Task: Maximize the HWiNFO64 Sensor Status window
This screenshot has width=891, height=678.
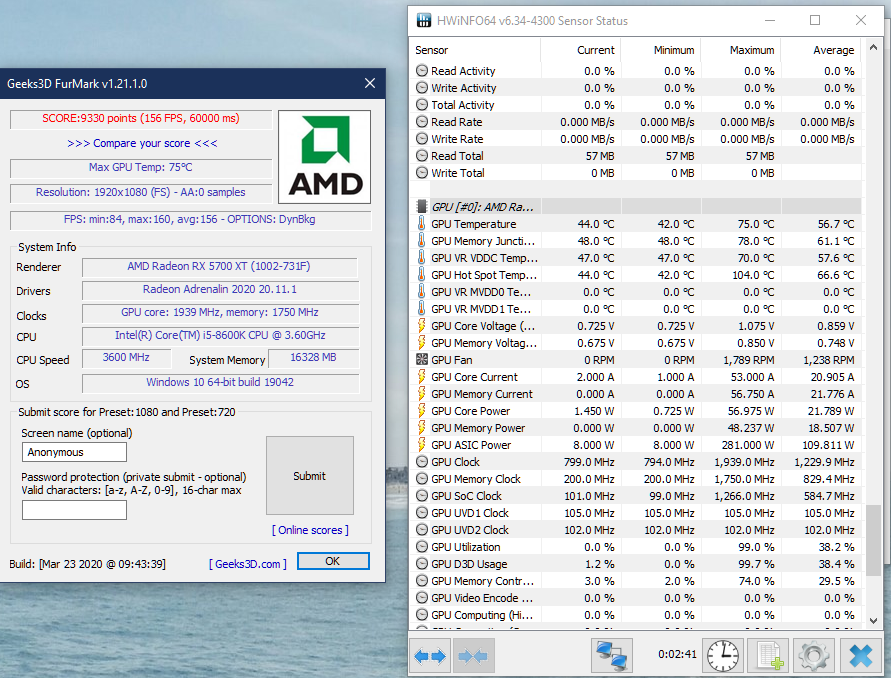Action: coord(814,20)
